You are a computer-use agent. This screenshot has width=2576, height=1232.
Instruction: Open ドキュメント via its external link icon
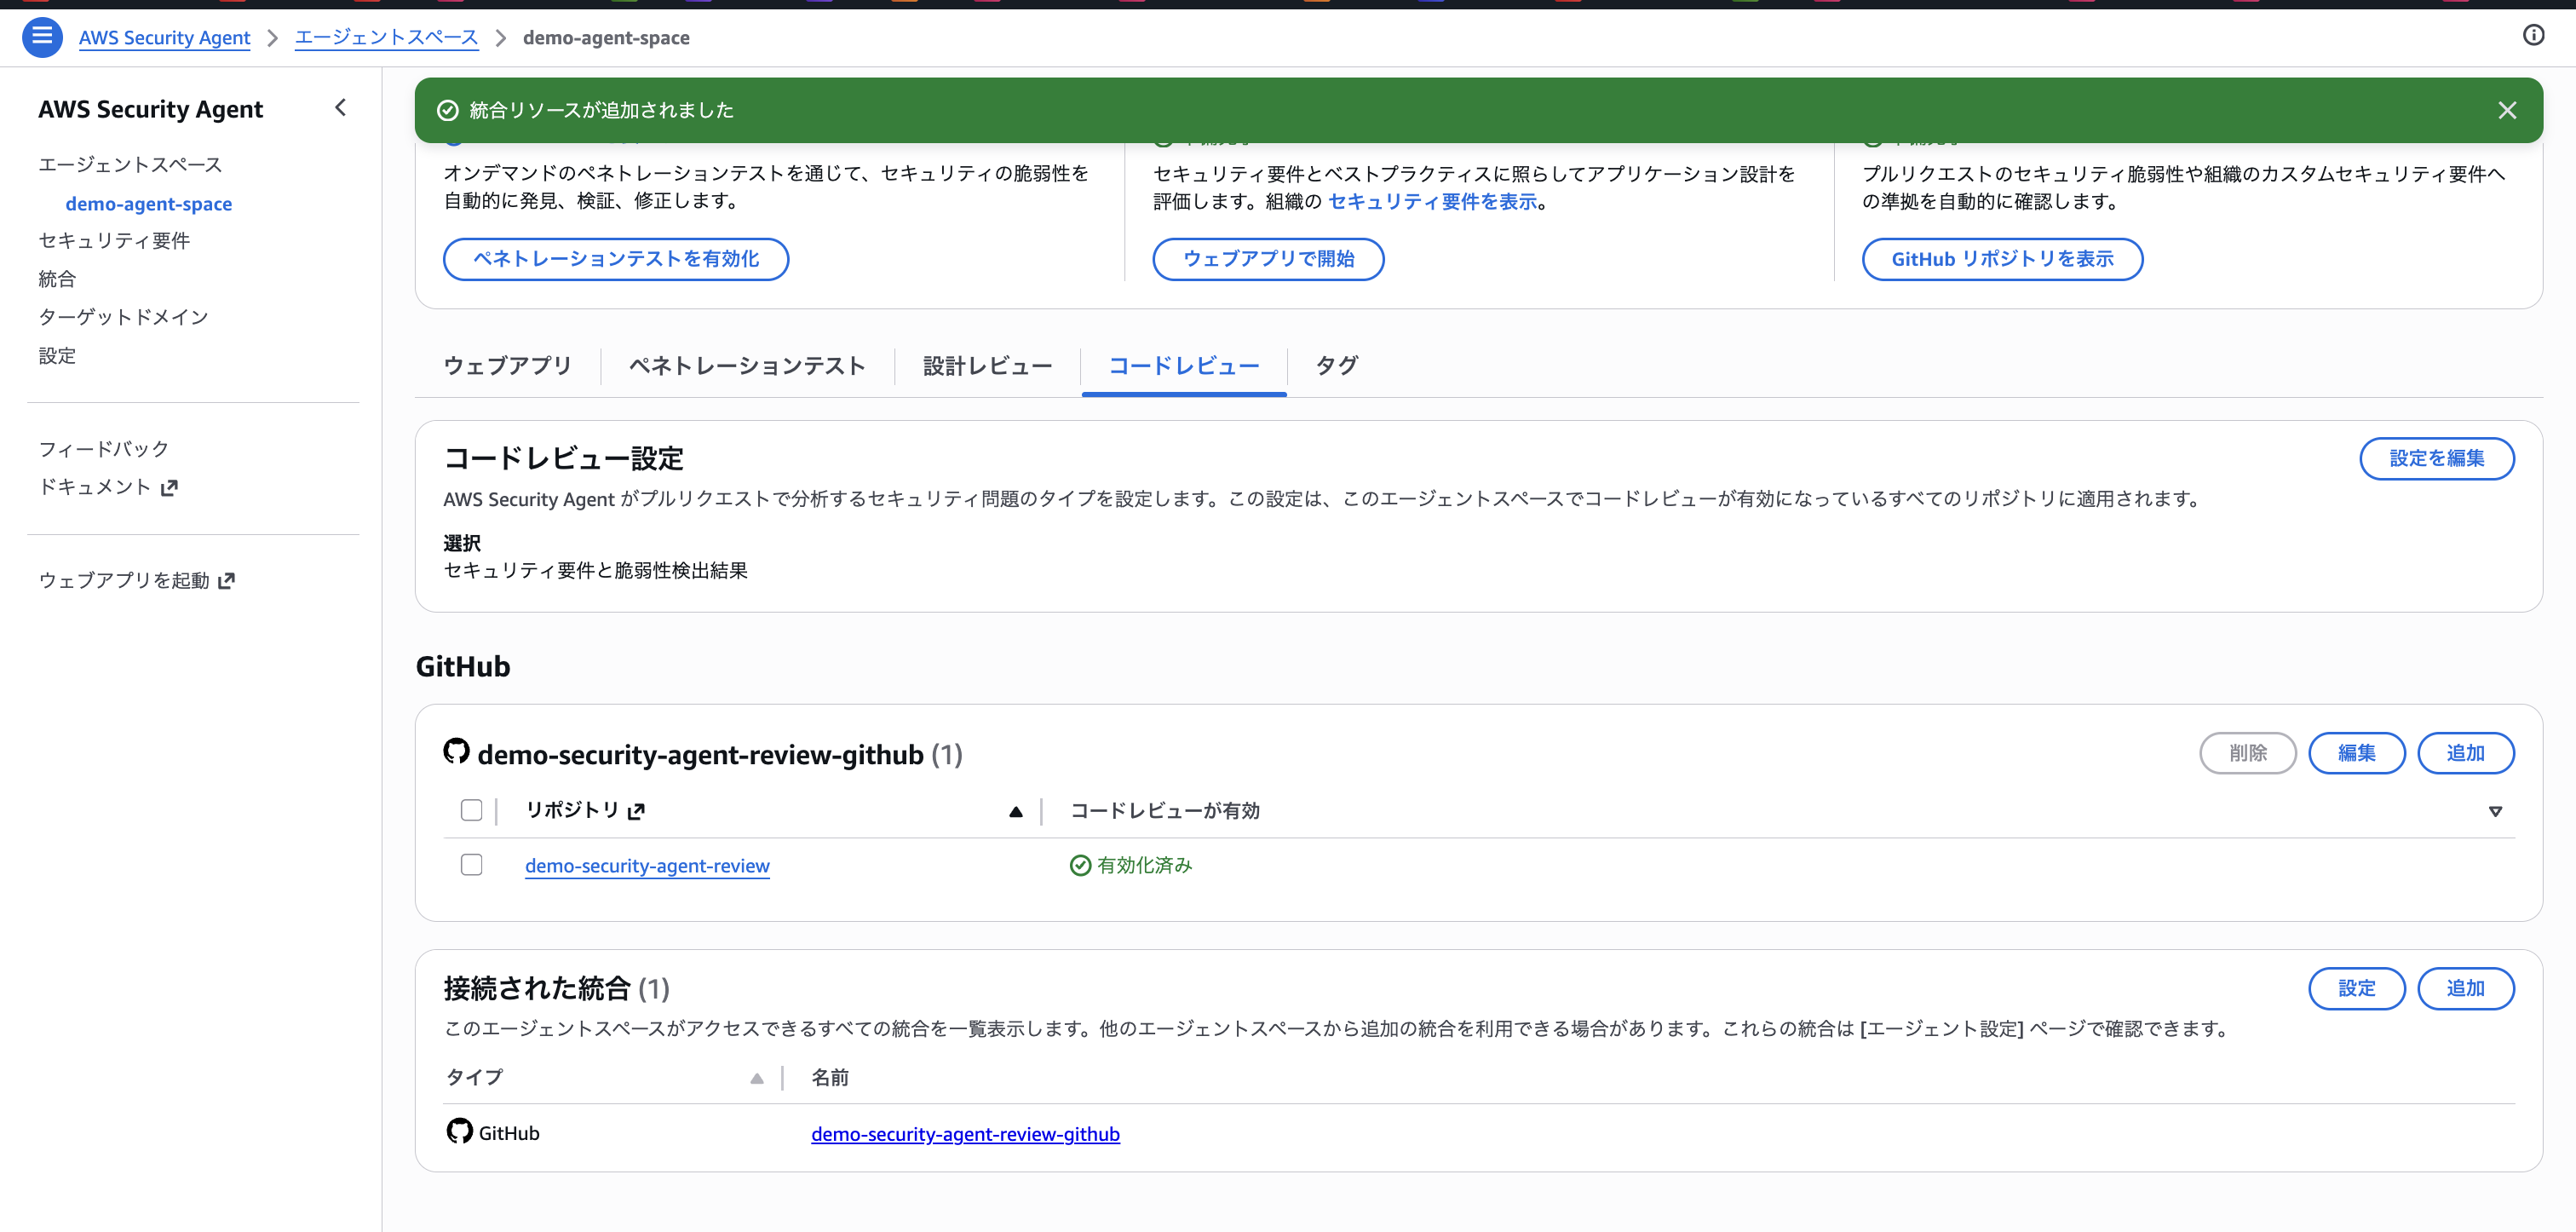pos(169,487)
